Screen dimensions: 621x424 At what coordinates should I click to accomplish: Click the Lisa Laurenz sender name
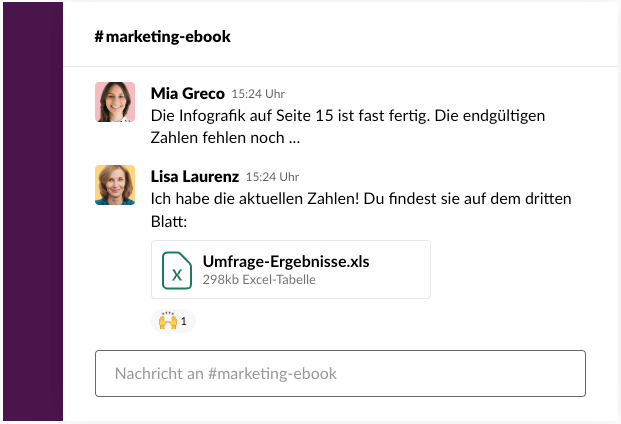[194, 176]
